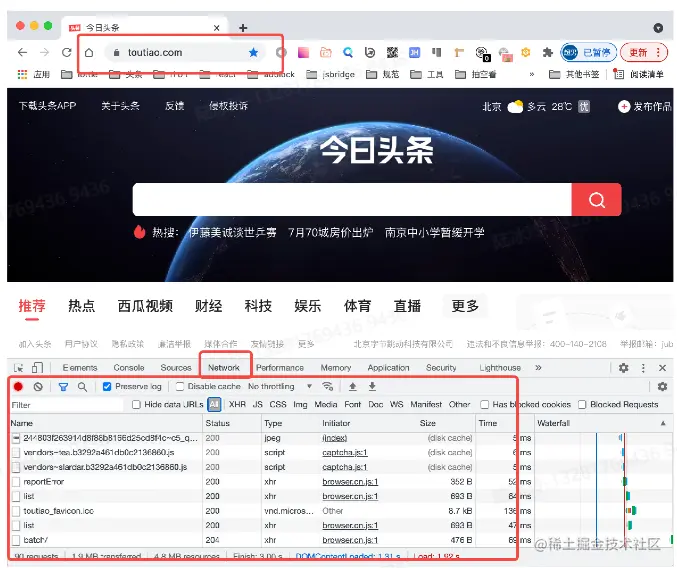Viewport: 677px width, 568px height.
Task: Clear the network log
Action: click(x=38, y=387)
